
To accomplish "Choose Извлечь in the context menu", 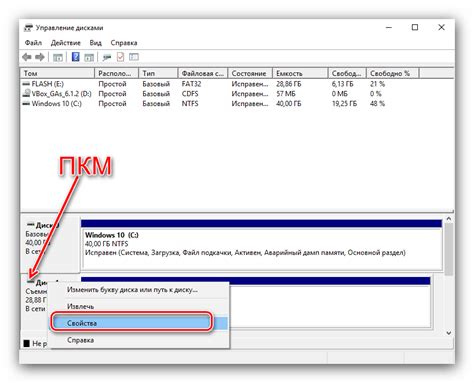I will pos(139,306).
